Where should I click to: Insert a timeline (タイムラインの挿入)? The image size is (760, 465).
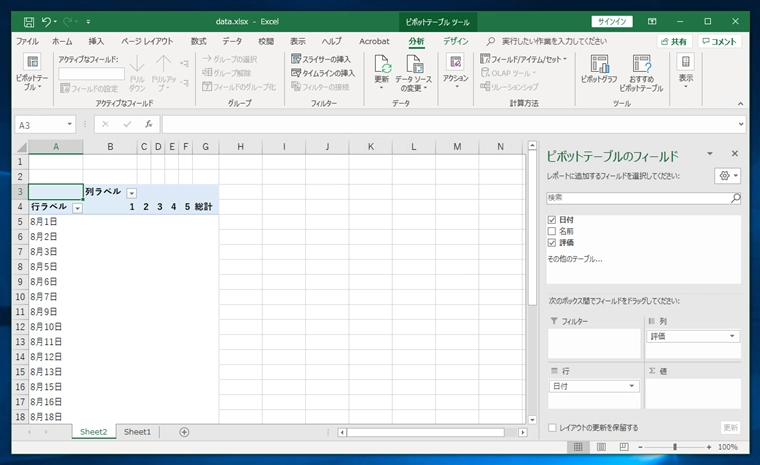click(322, 73)
